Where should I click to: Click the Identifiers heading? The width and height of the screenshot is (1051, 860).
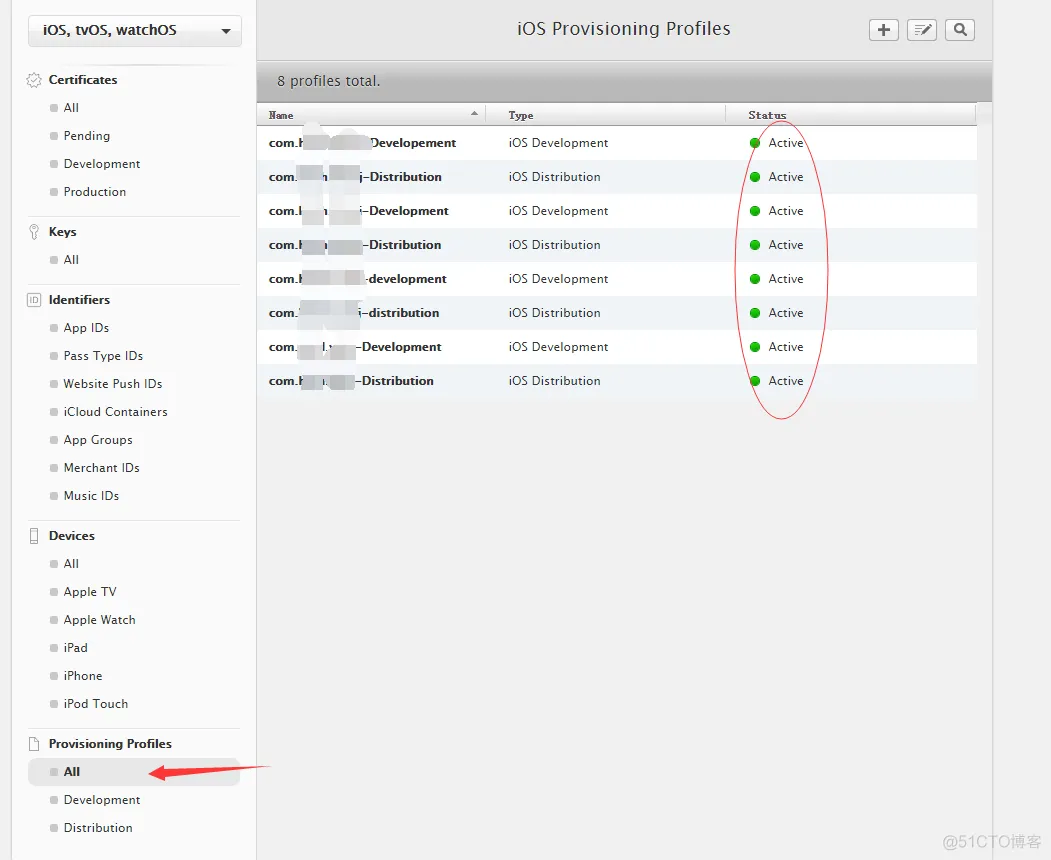(79, 300)
